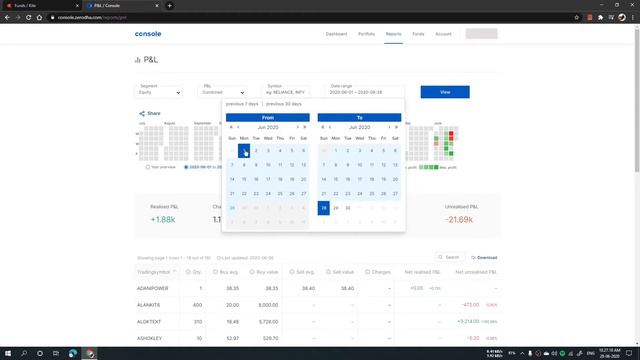Open the Reports tab
The height and width of the screenshot is (360, 640).
(x=393, y=34)
